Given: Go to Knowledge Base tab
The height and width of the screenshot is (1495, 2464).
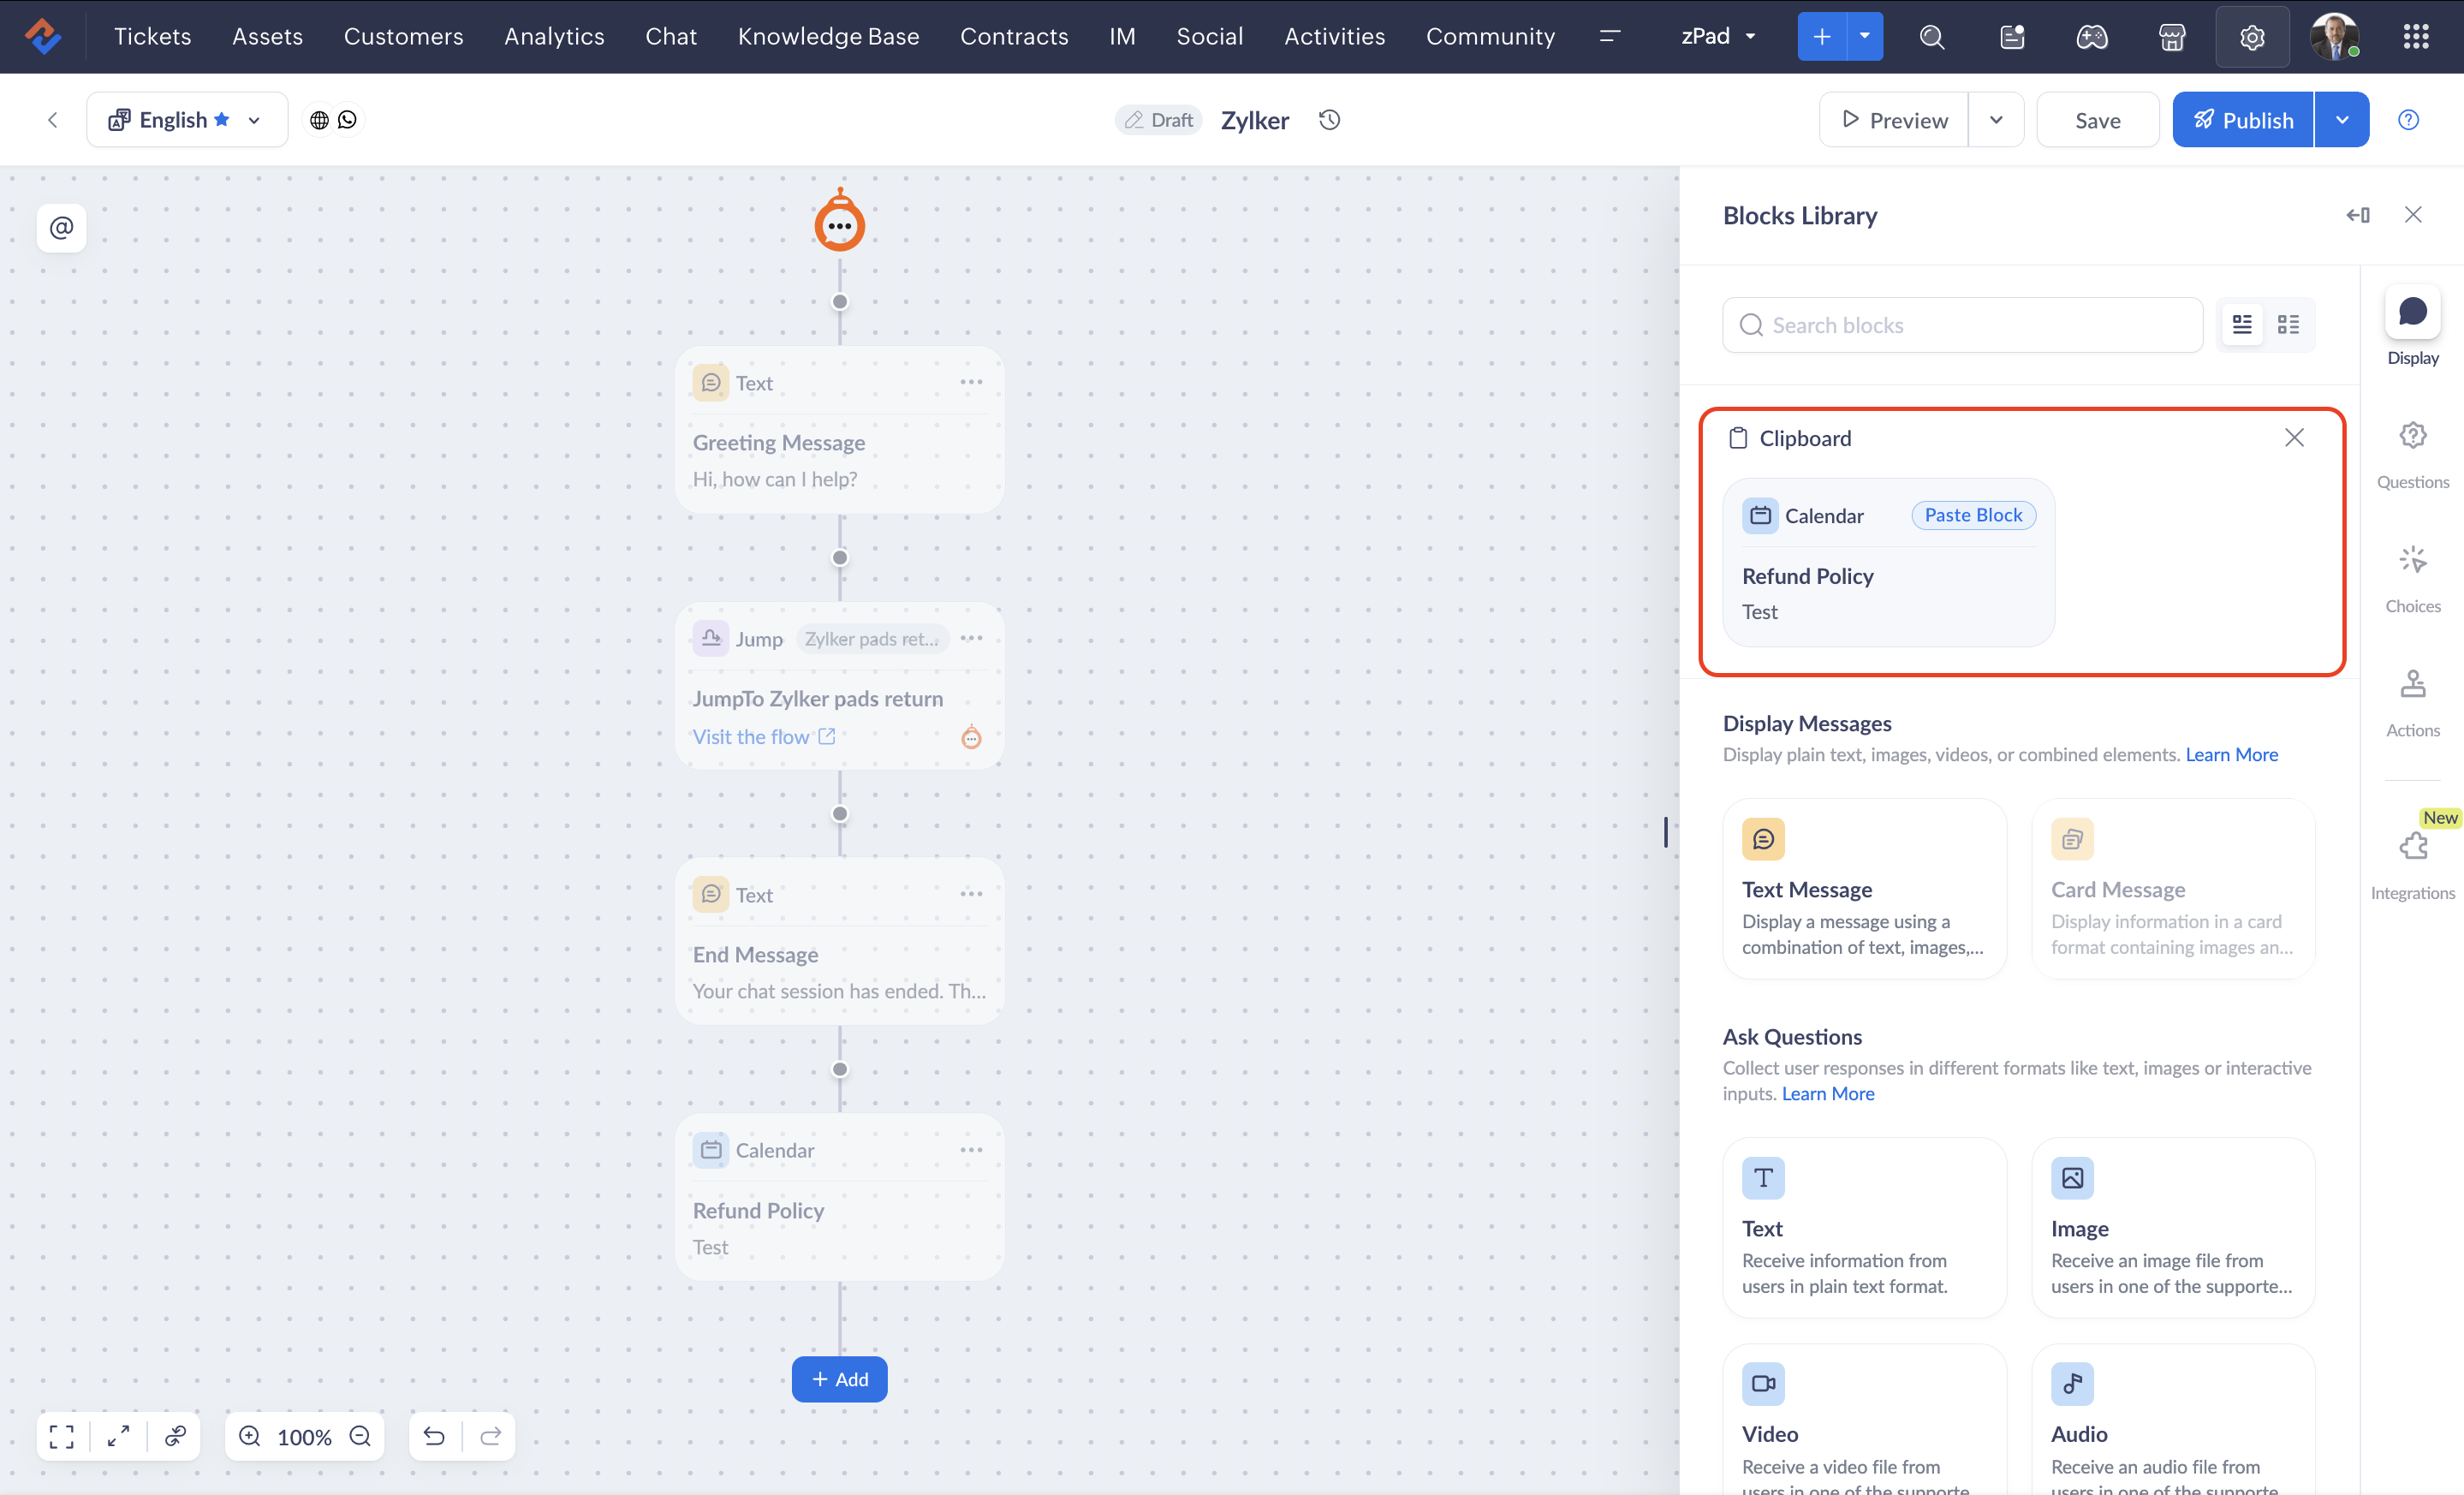Looking at the screenshot, I should 828,37.
